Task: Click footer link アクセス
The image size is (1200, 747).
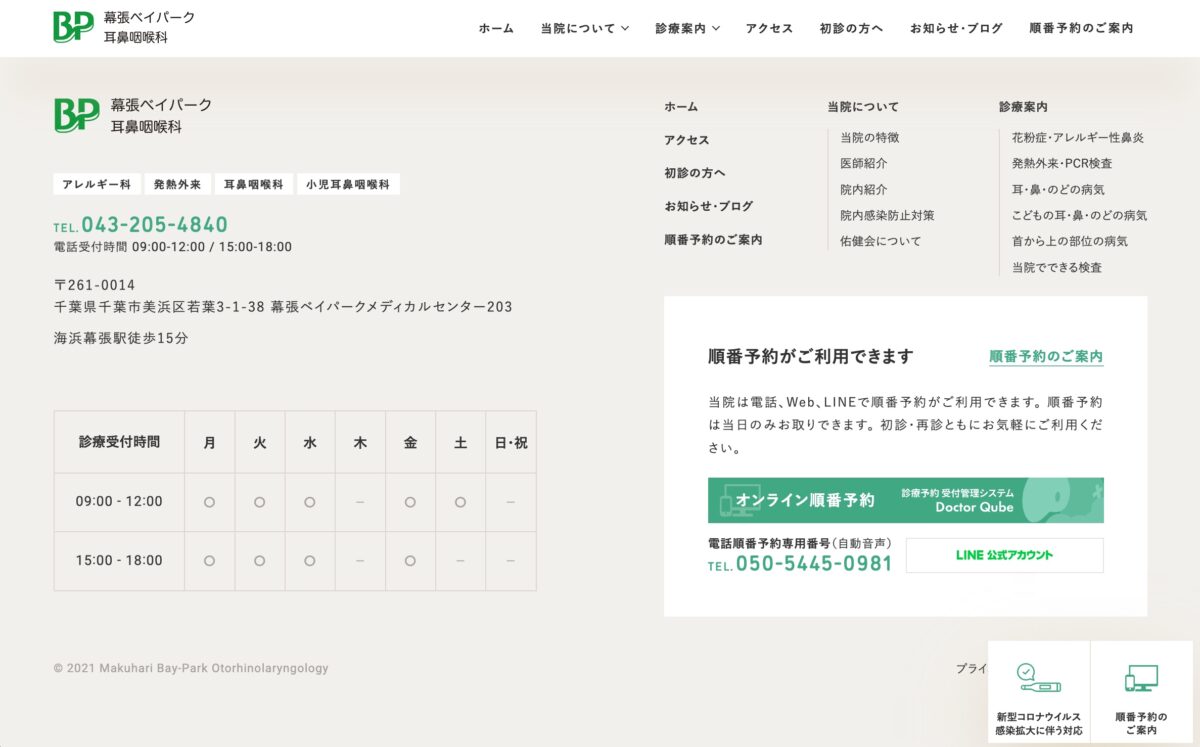Action: coord(687,140)
